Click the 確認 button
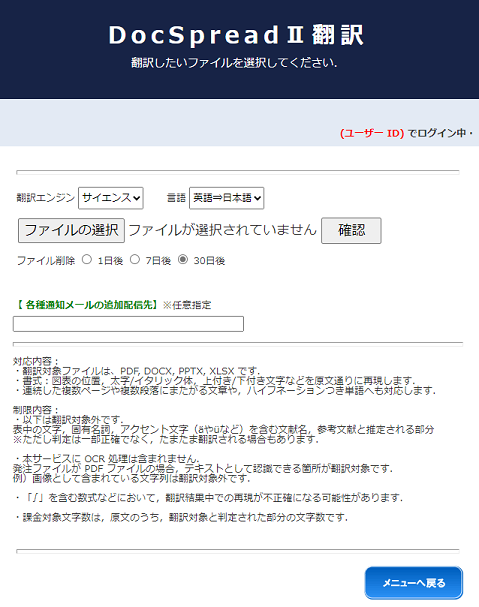 click(x=351, y=230)
